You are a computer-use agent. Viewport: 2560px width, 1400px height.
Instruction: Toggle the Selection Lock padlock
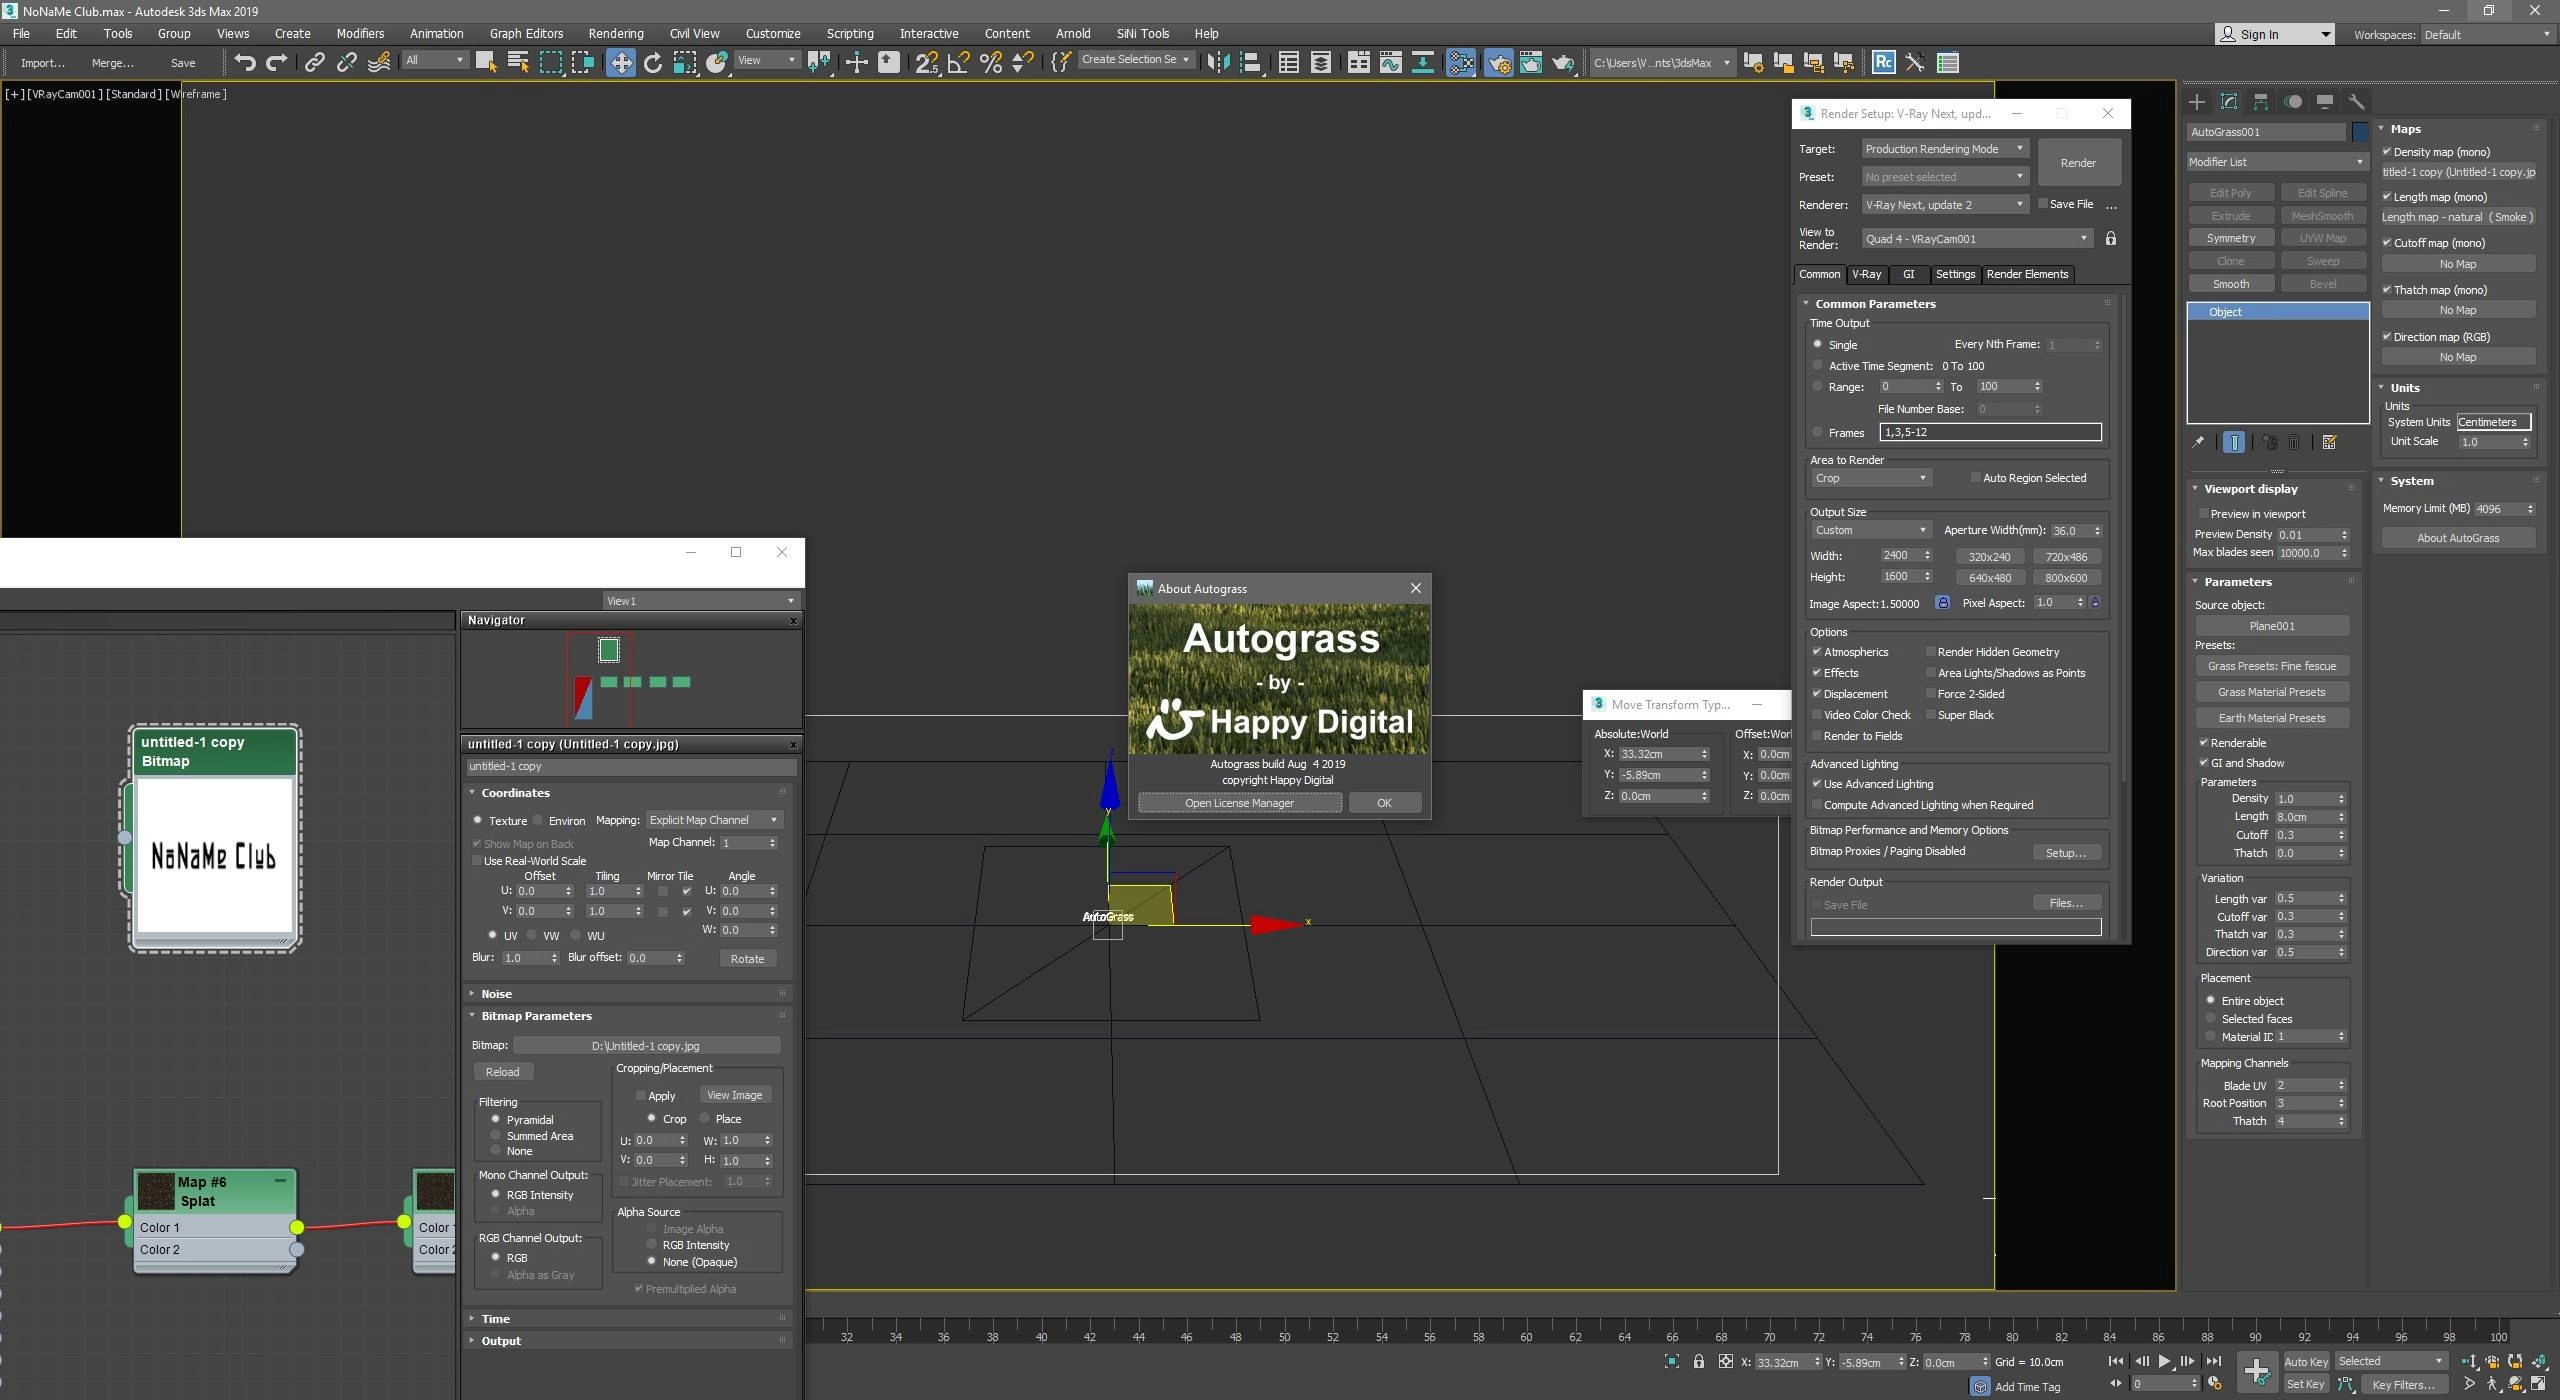pos(1698,1361)
